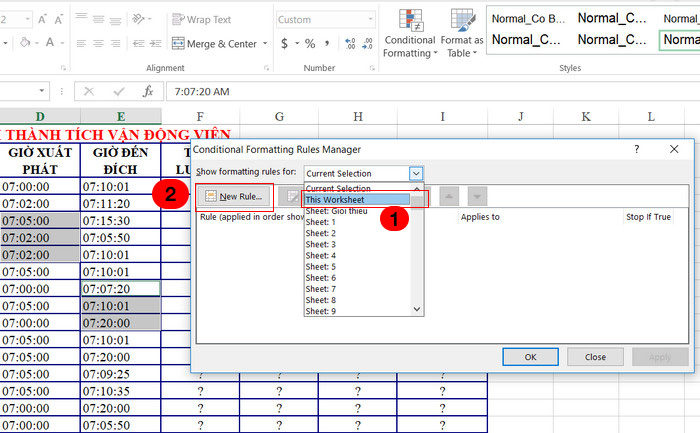This screenshot has height=433, width=700.
Task: Click the Orientation text angle icon
Action: [138, 19]
